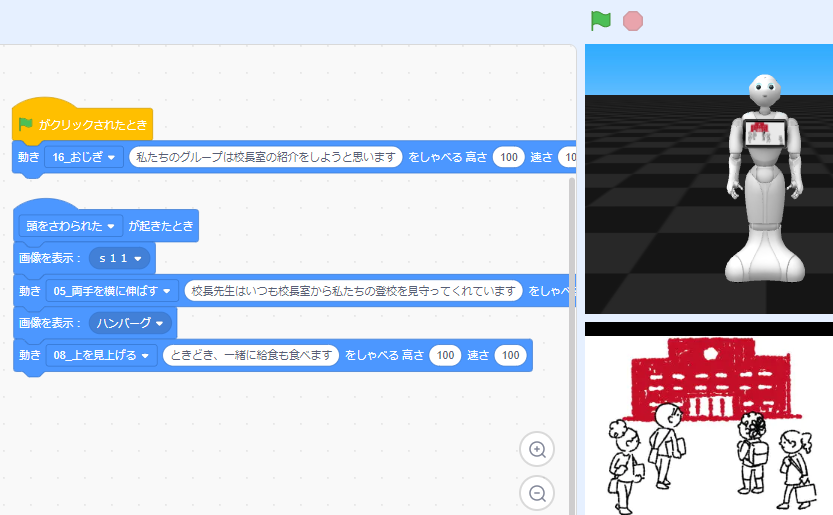Open the 08_上を見上げる motion dropdown
The height and width of the screenshot is (515, 833).
point(101,356)
